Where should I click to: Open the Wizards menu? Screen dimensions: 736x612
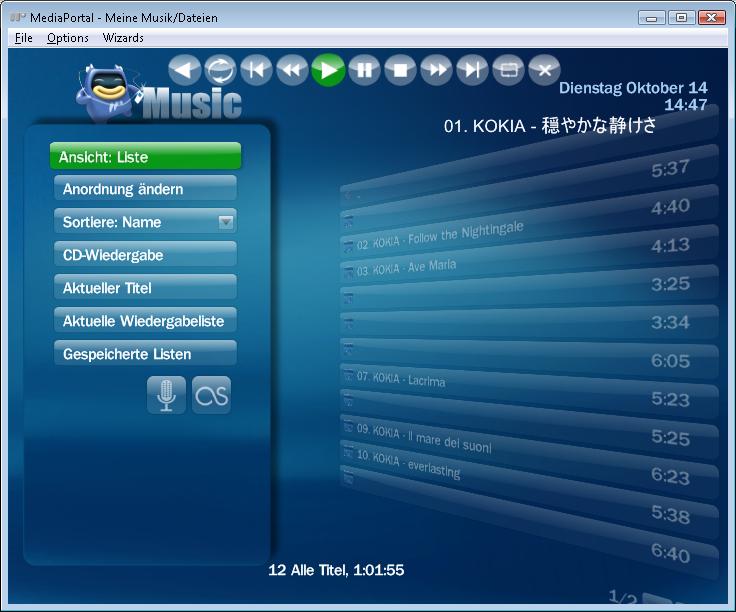point(123,38)
